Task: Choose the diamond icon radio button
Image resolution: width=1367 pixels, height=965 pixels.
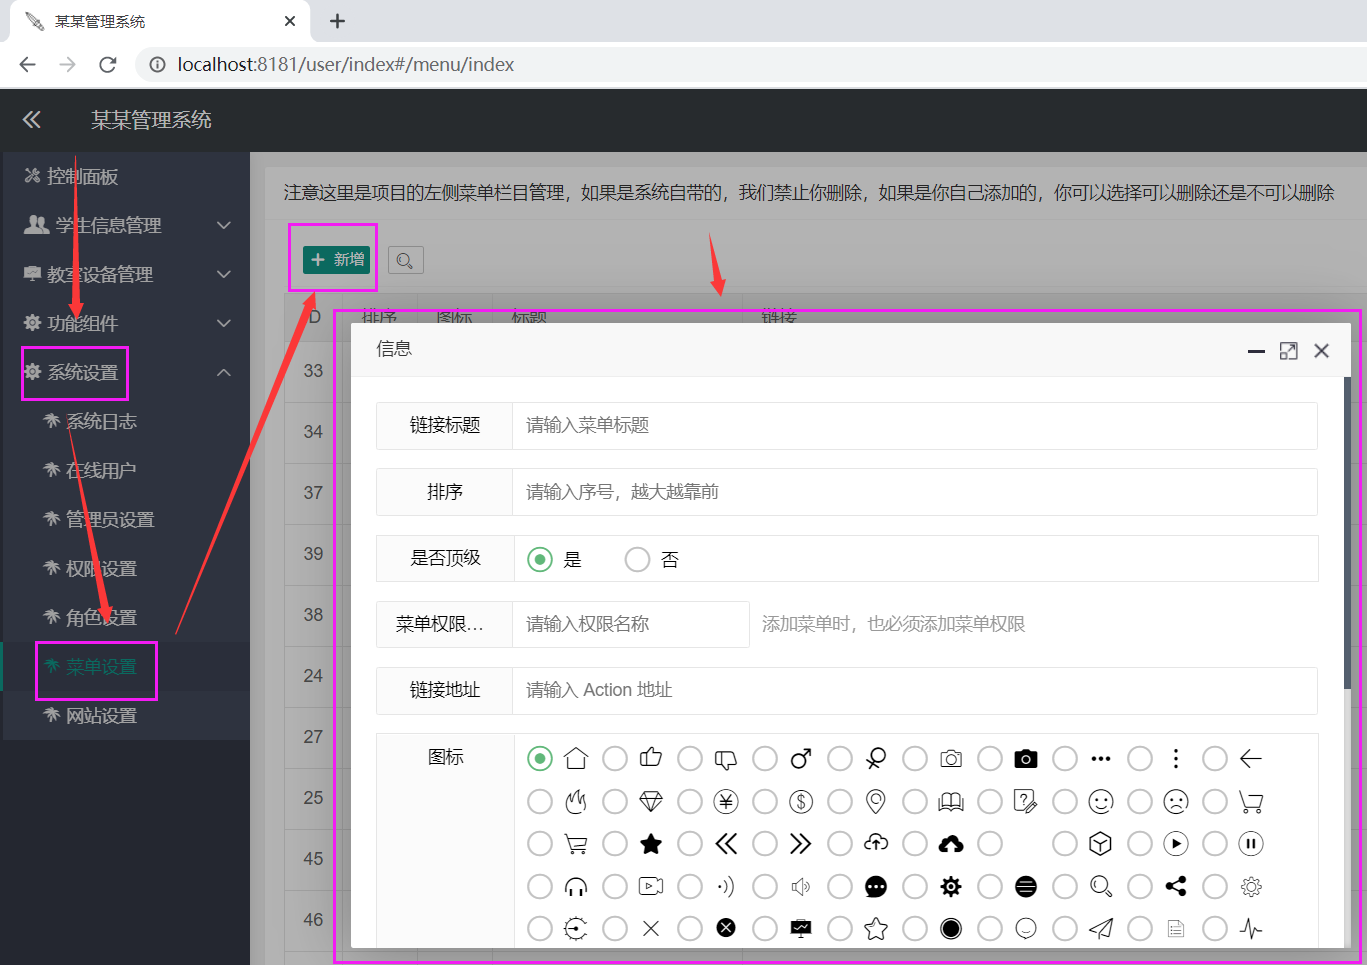Action: pyautogui.click(x=615, y=801)
